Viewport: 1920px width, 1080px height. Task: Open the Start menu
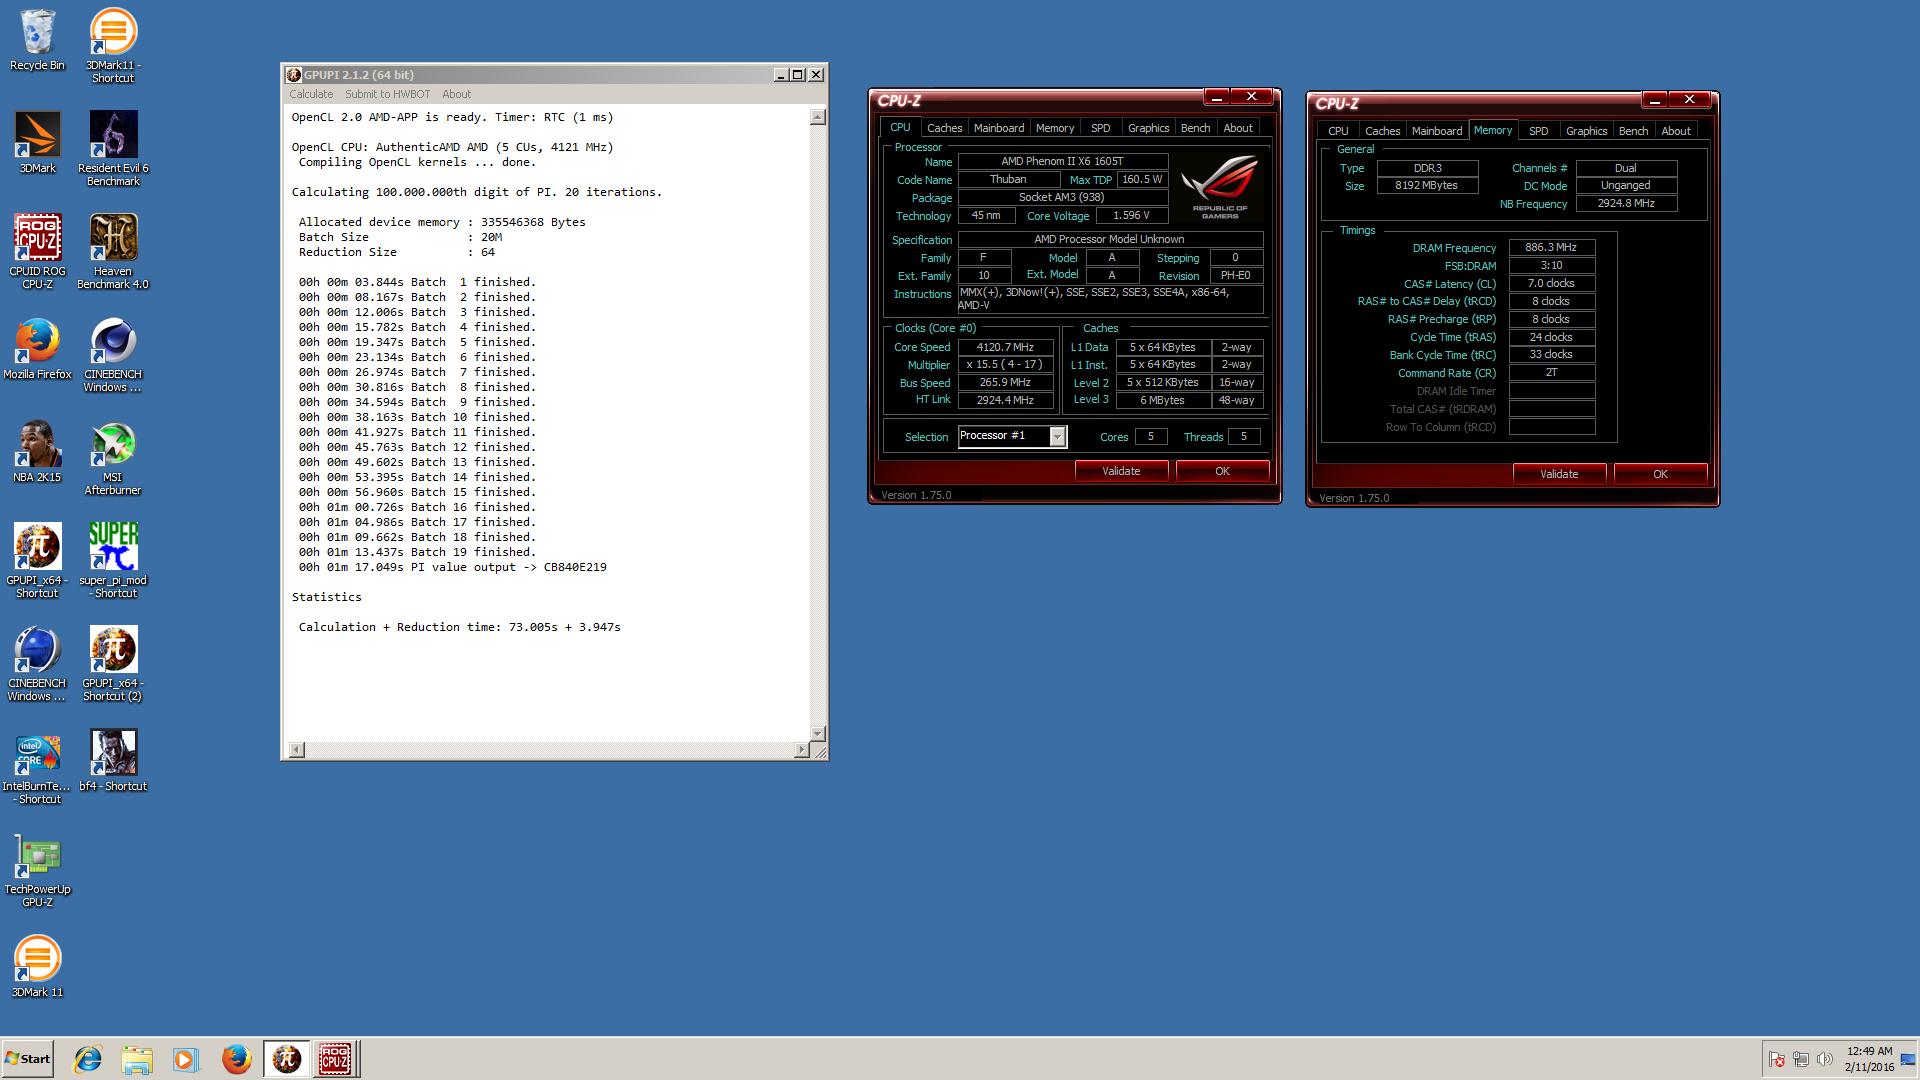(x=27, y=1059)
